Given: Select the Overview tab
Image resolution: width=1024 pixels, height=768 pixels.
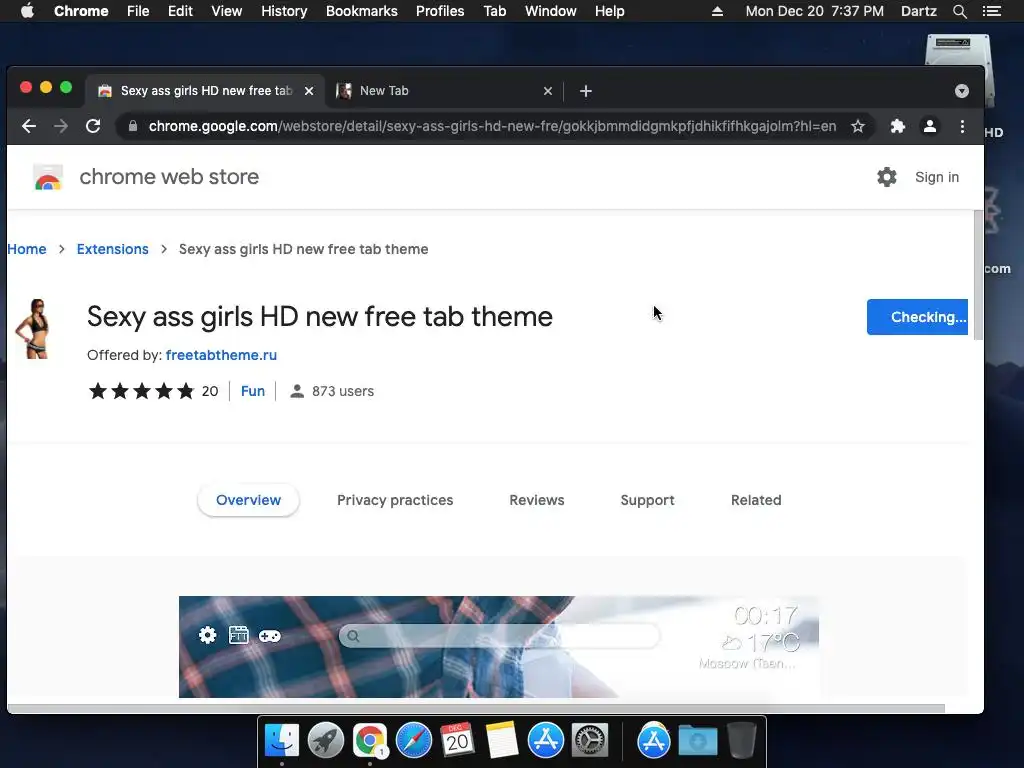Looking at the screenshot, I should point(248,500).
